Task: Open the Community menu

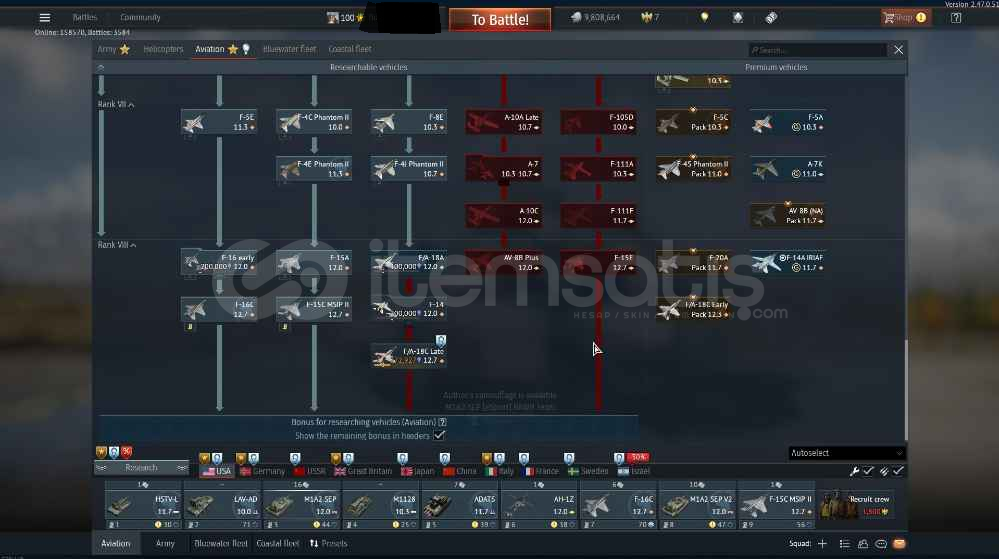Action: pos(140,18)
